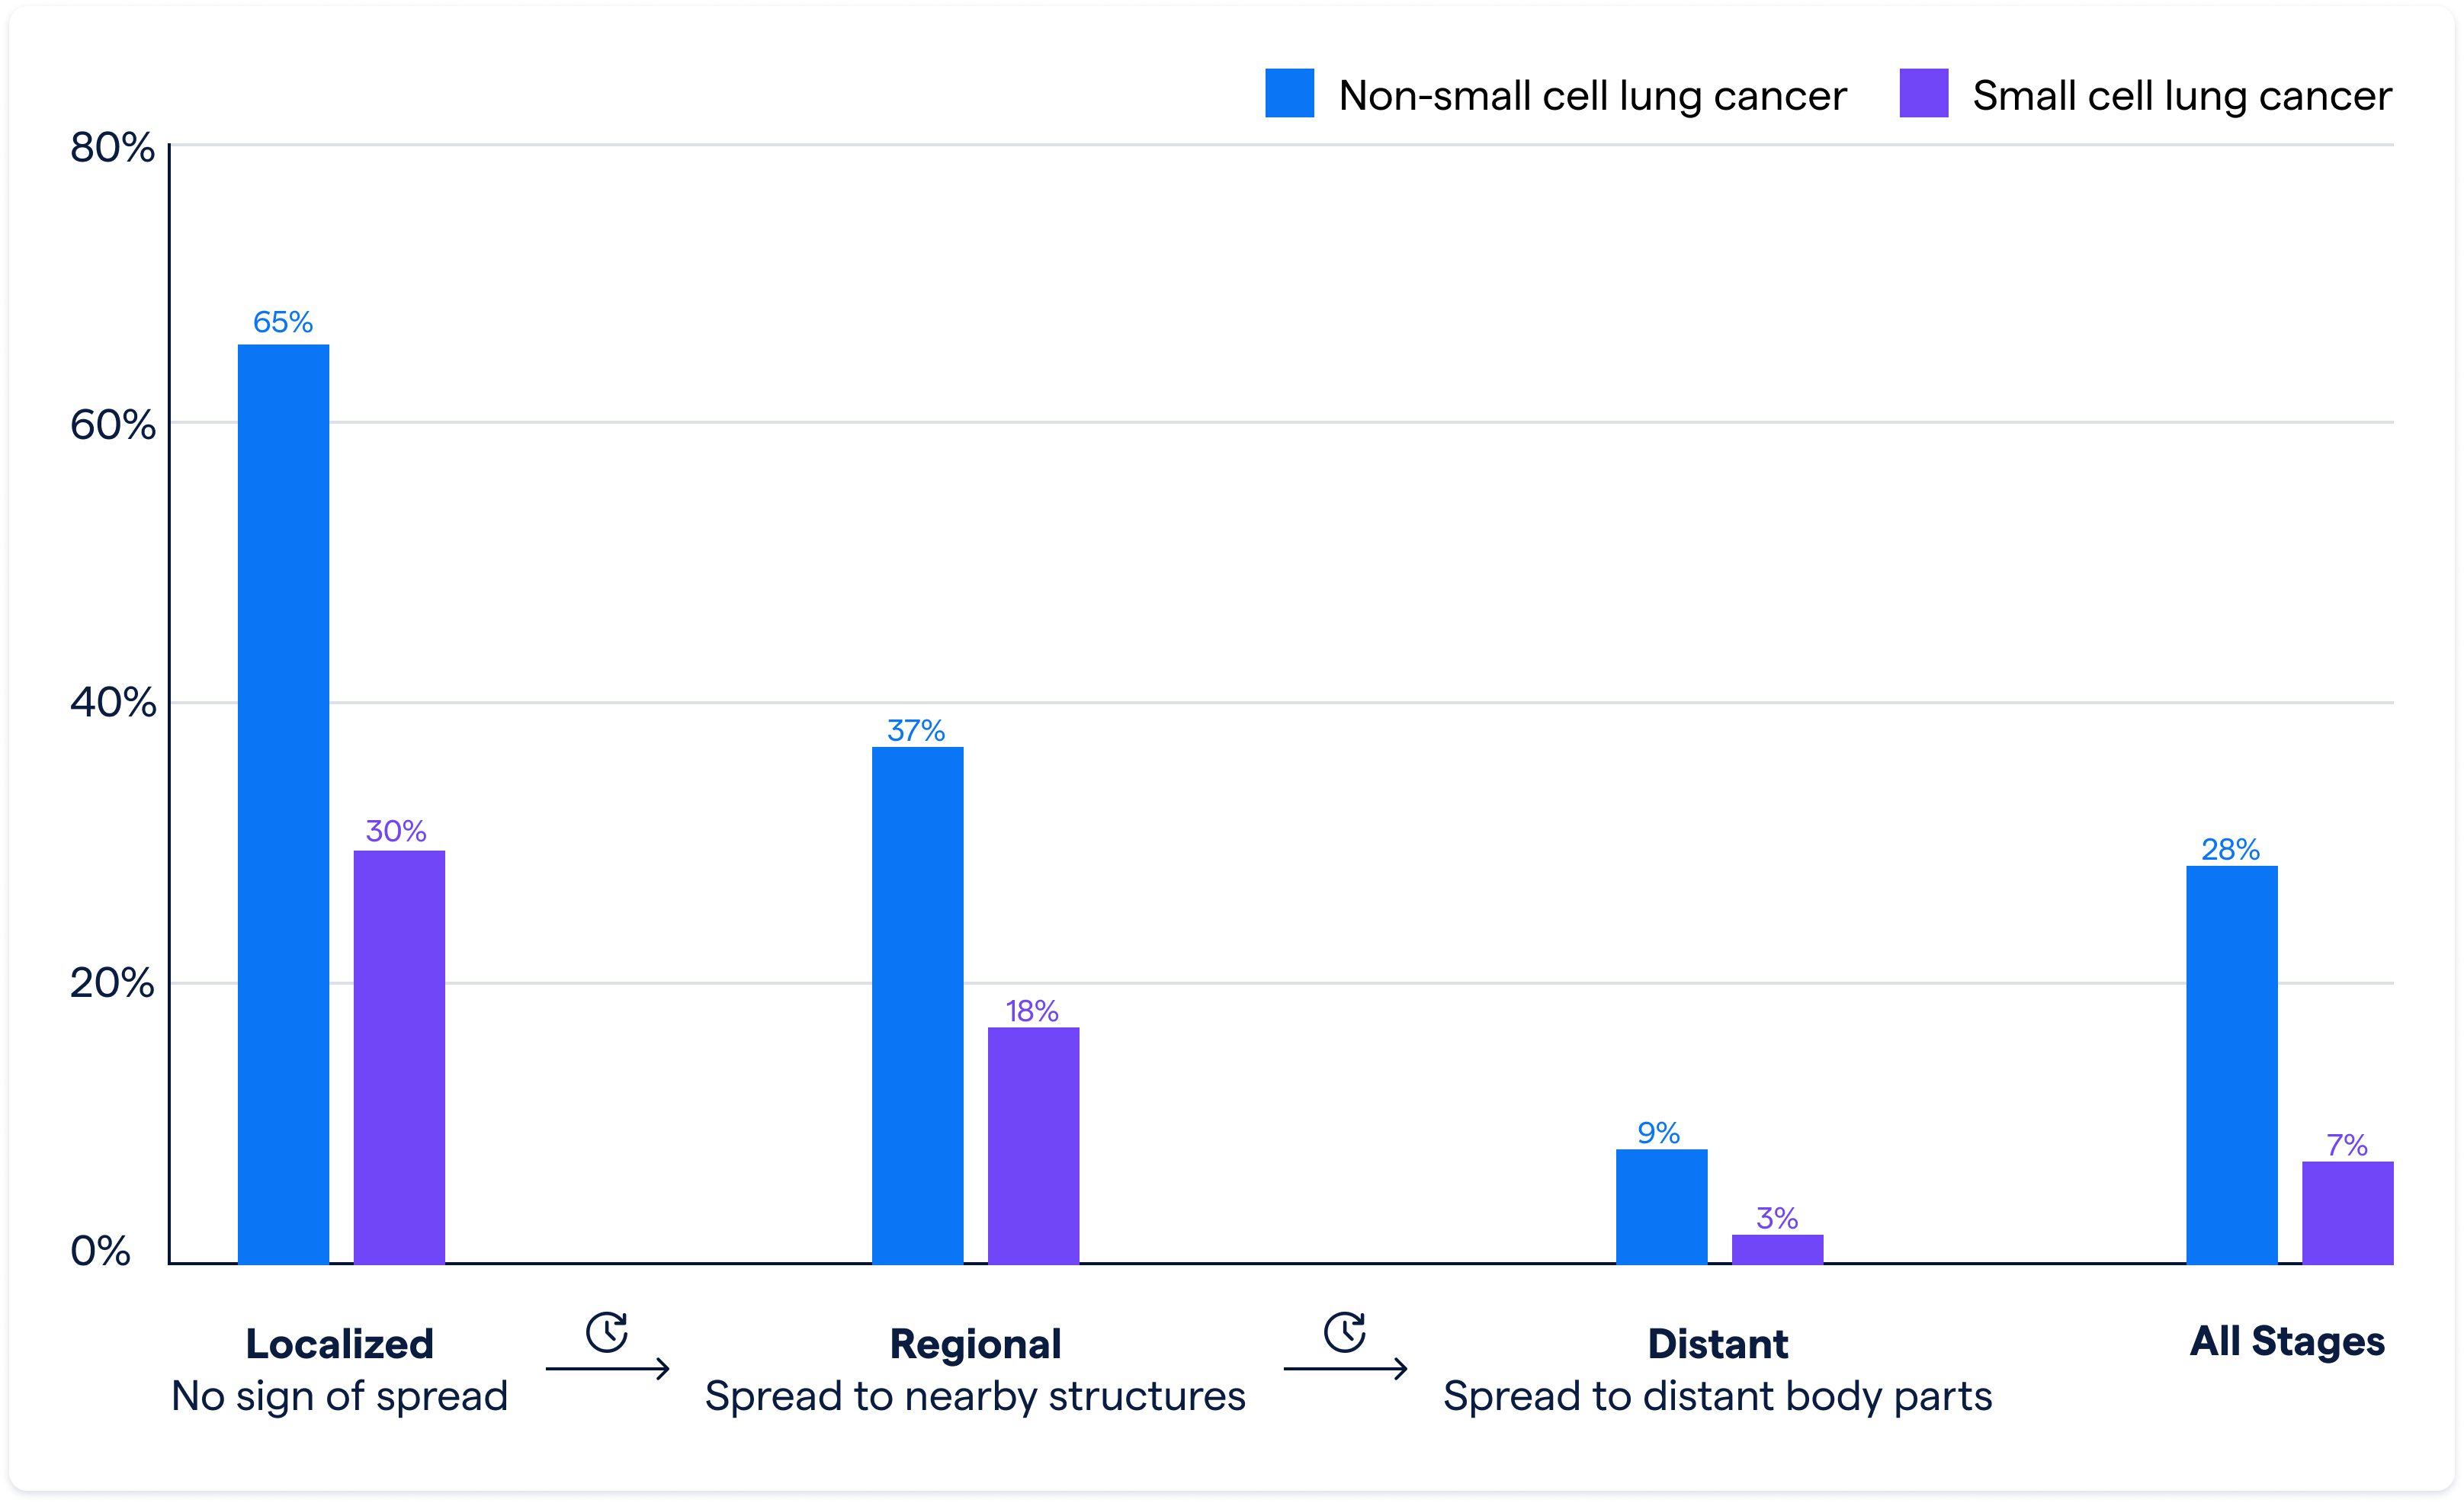Select the purple 18% Regional bar

coord(1033,1145)
